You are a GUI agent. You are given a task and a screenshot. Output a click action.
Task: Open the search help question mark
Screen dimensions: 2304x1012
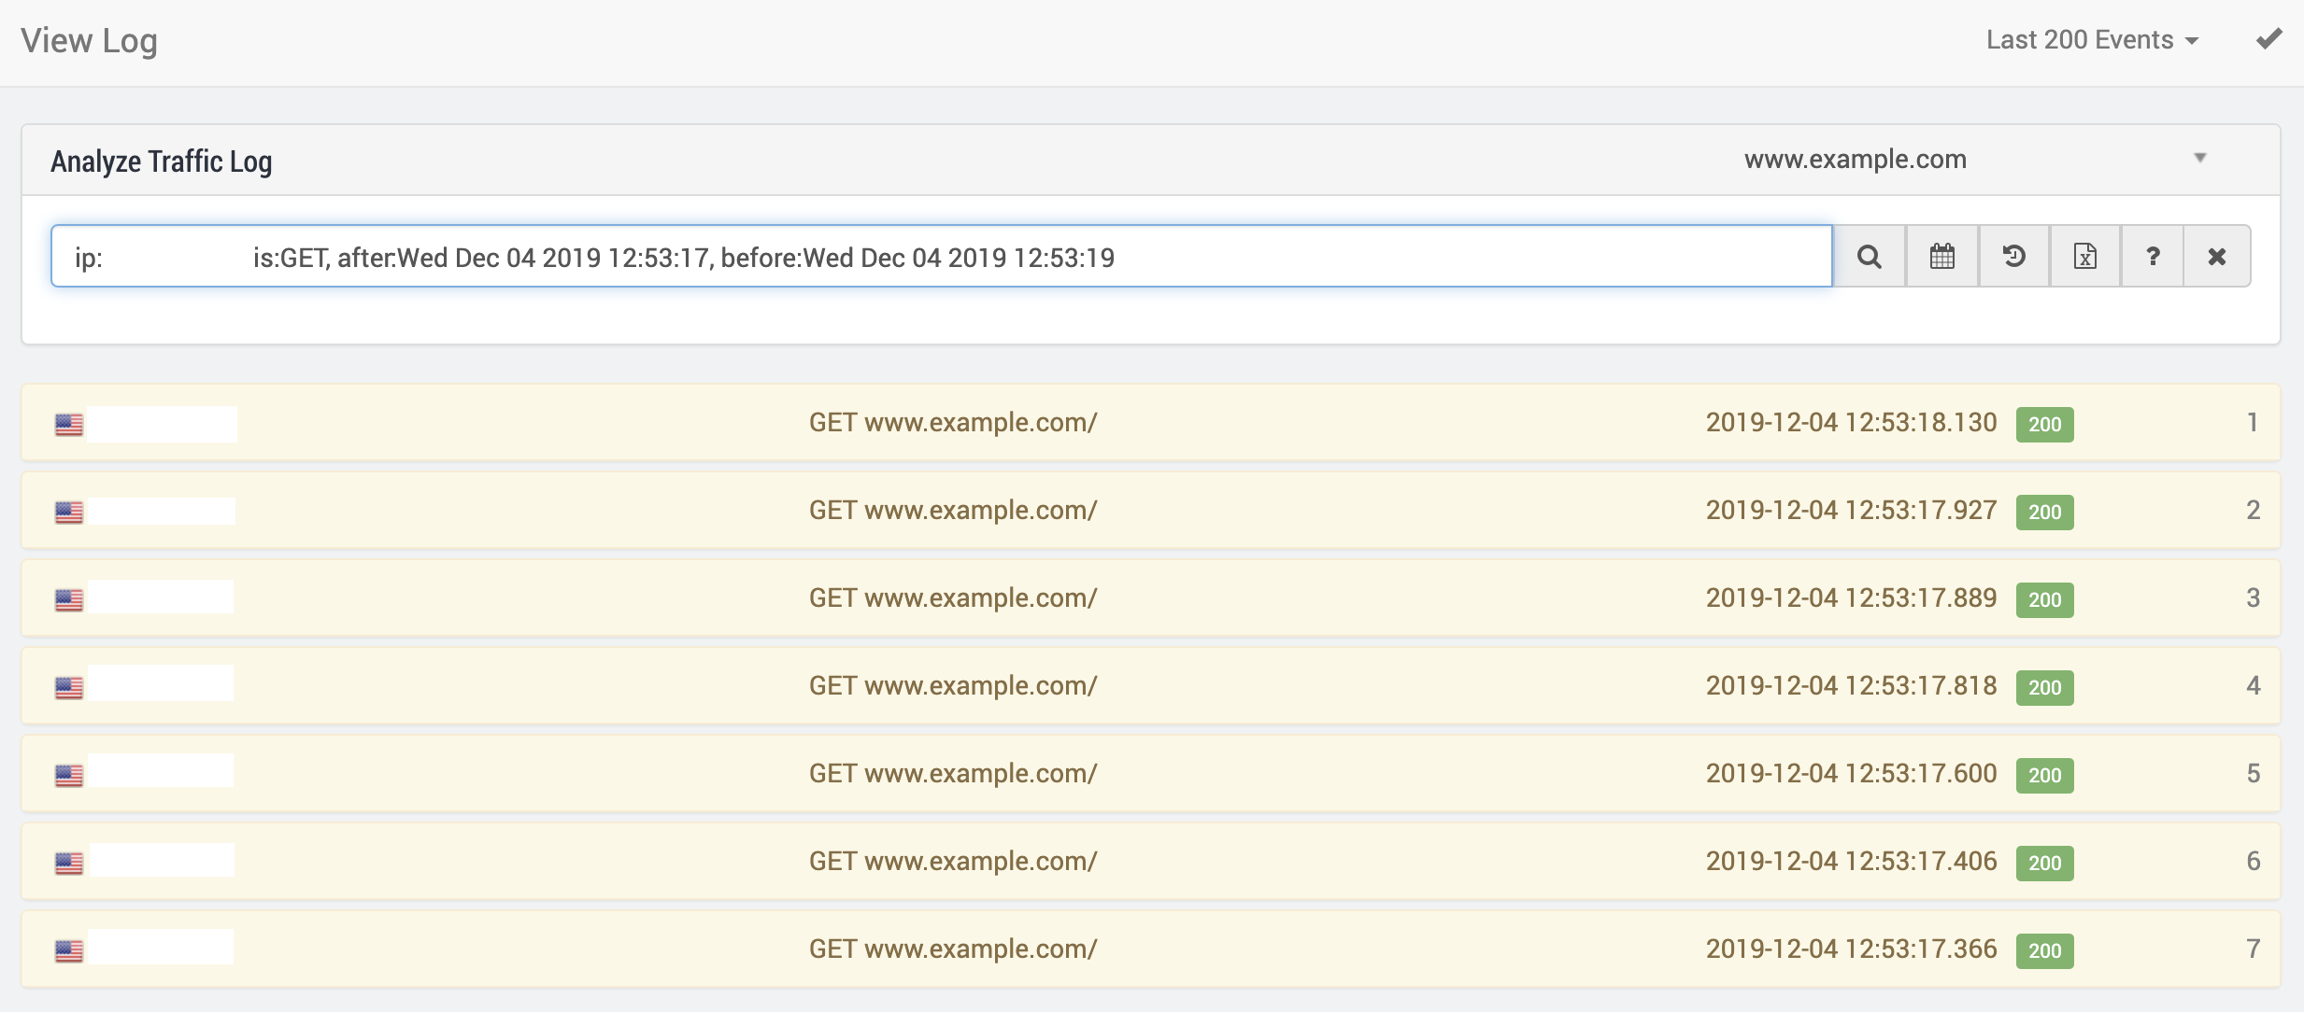point(2152,257)
